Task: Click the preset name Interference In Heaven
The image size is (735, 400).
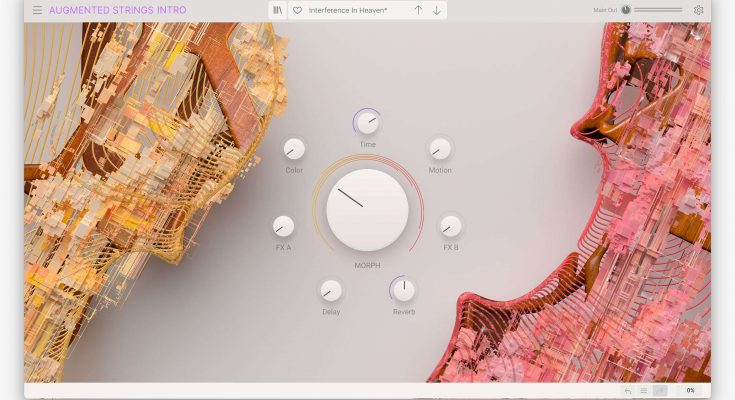Action: [347, 10]
